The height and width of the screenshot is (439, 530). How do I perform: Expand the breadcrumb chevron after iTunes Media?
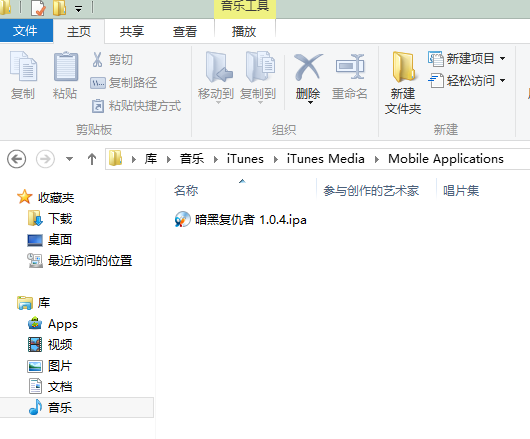[x=377, y=159]
